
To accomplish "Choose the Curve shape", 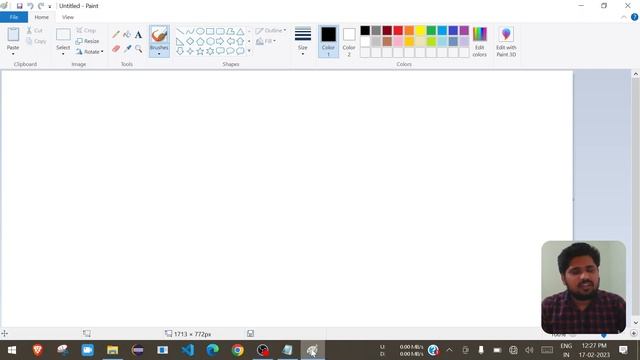I will click(x=190, y=31).
